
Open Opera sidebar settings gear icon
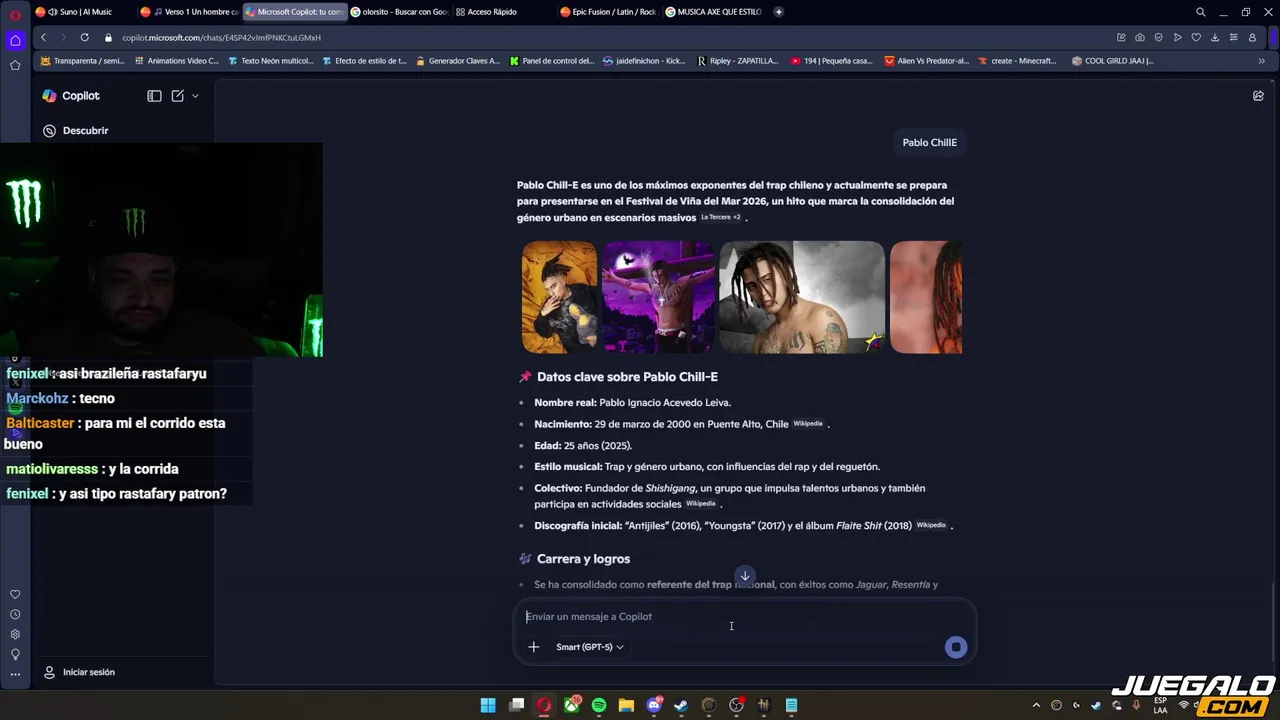[x=15, y=634]
